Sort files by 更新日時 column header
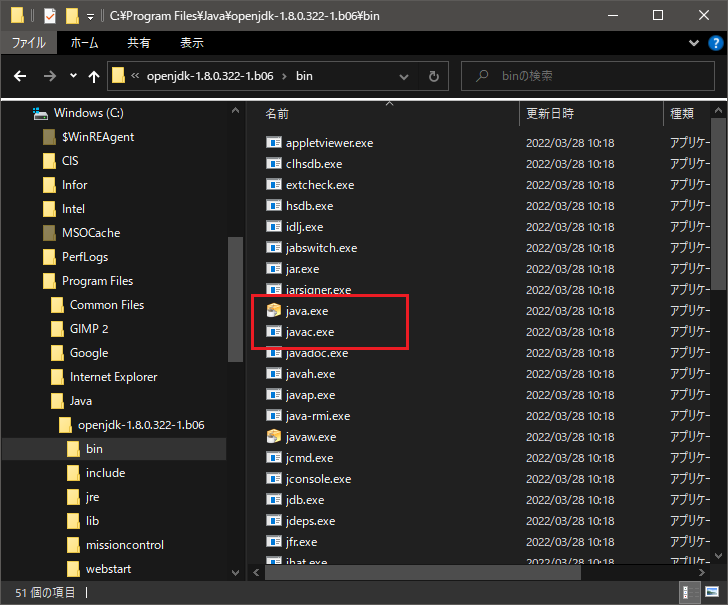 (x=551, y=114)
